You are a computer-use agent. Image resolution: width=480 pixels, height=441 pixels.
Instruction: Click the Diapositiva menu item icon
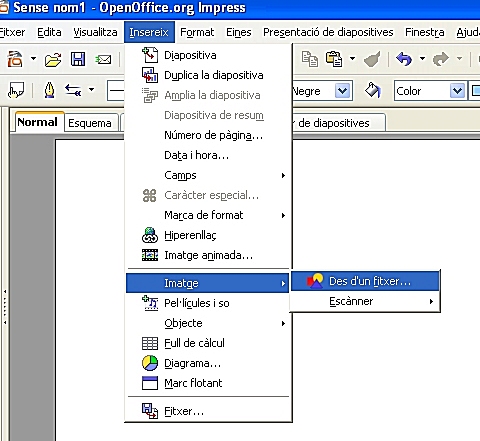[150, 55]
